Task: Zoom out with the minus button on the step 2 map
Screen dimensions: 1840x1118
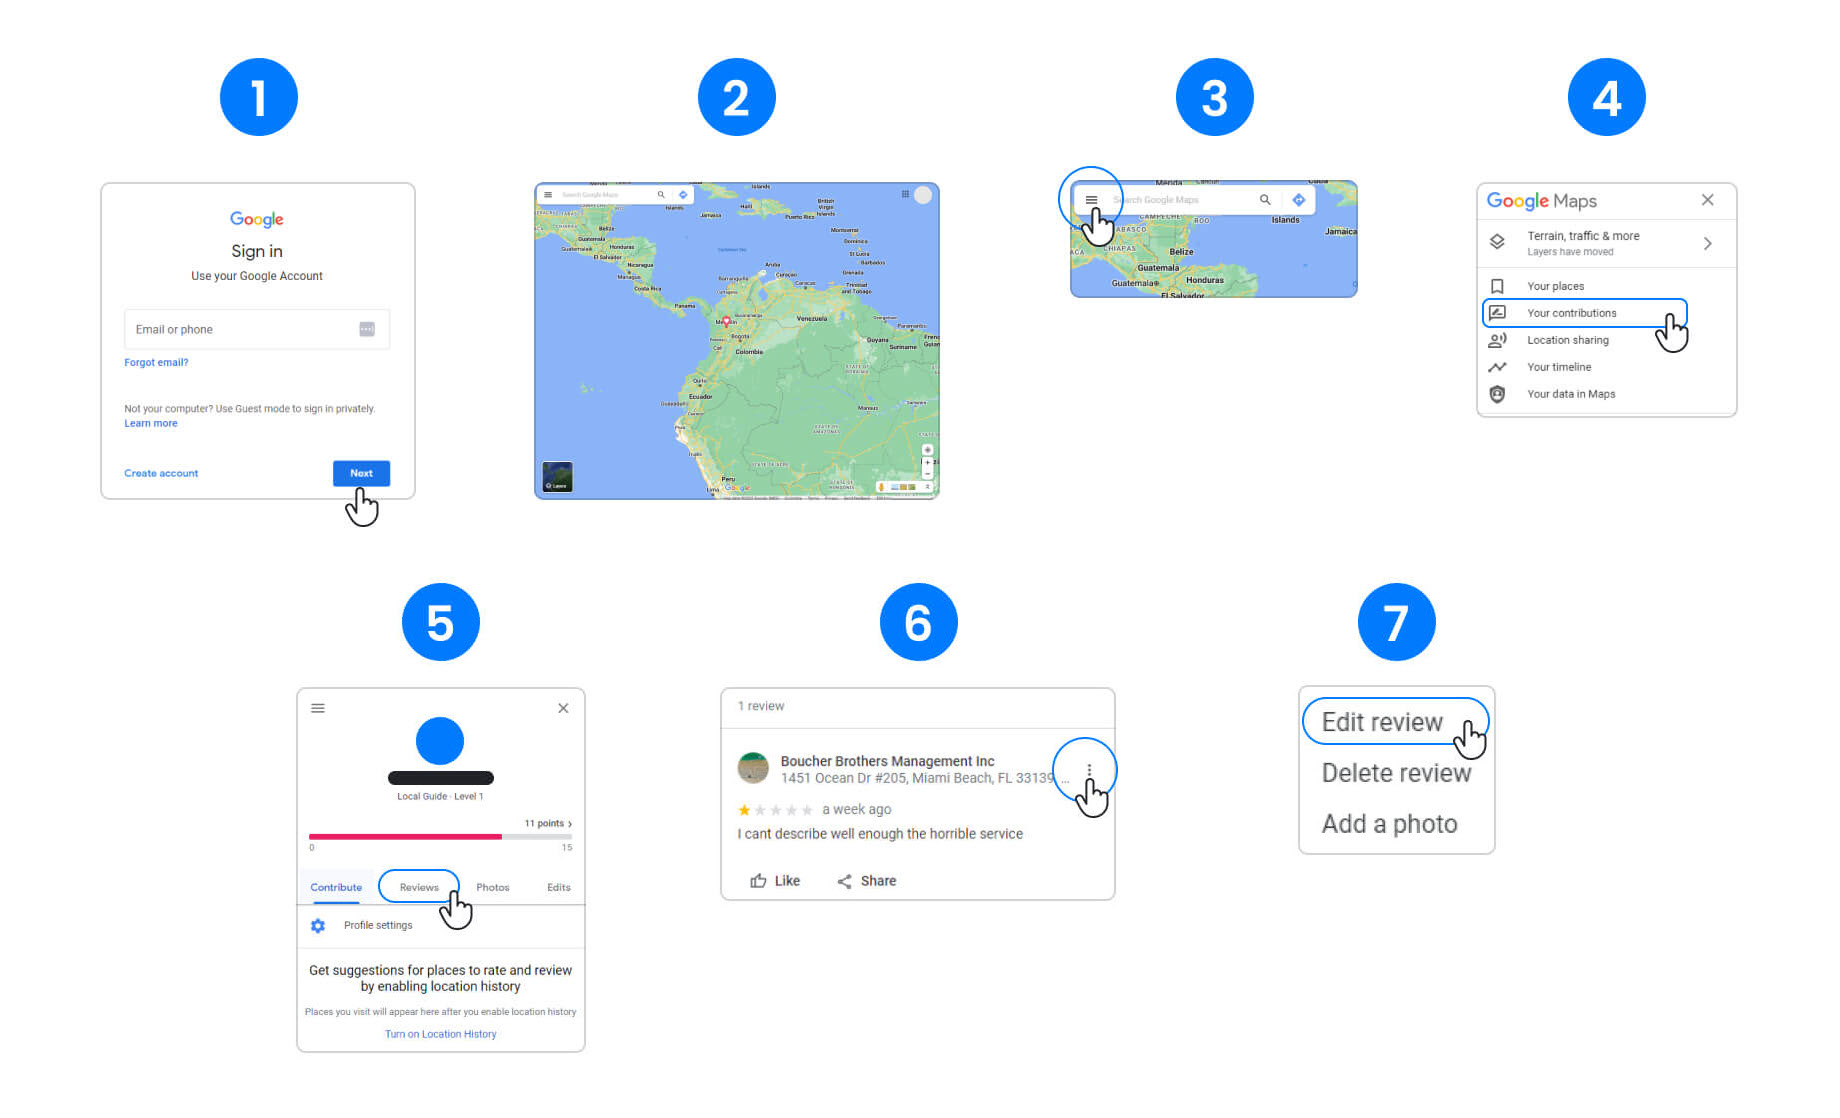Action: [927, 473]
